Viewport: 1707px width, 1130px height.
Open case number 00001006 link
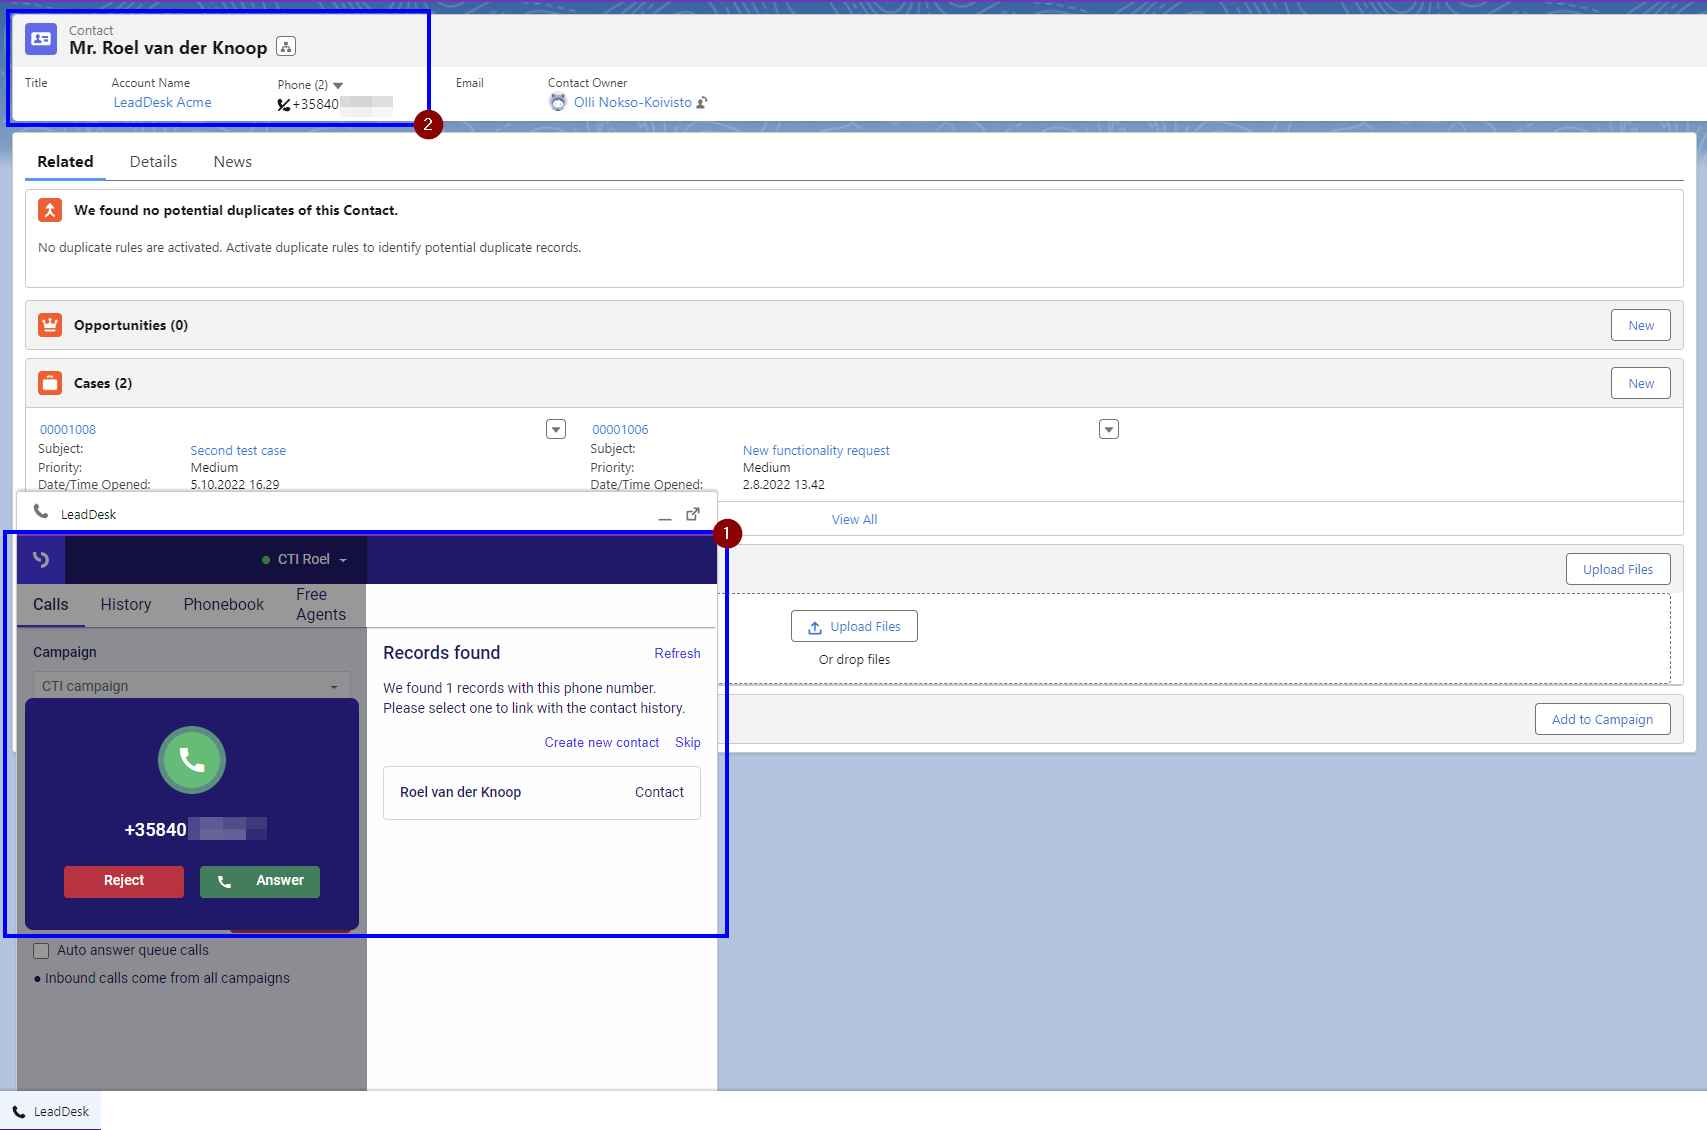coord(620,430)
